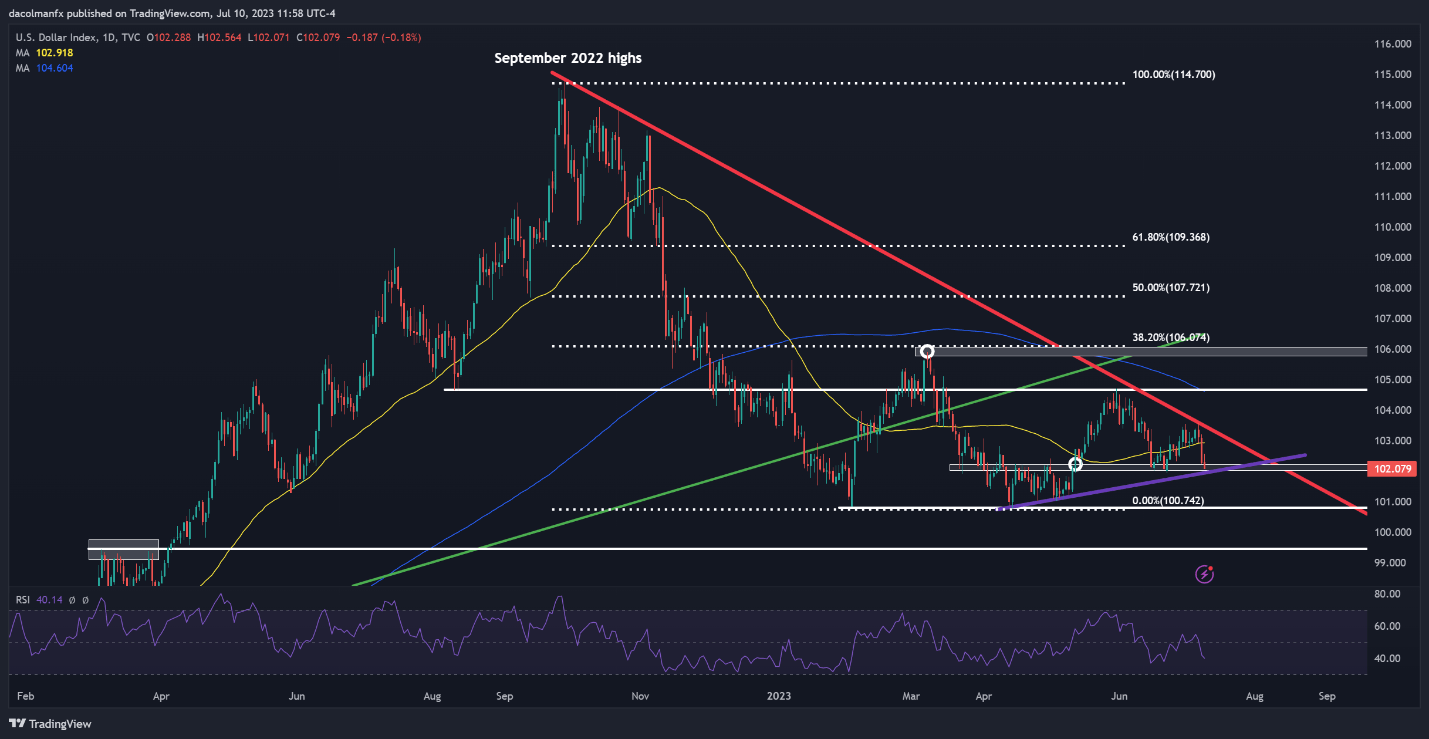This screenshot has height=739, width=1429.
Task: Click the 40.00 RSI axis label
Action: pyautogui.click(x=1389, y=659)
